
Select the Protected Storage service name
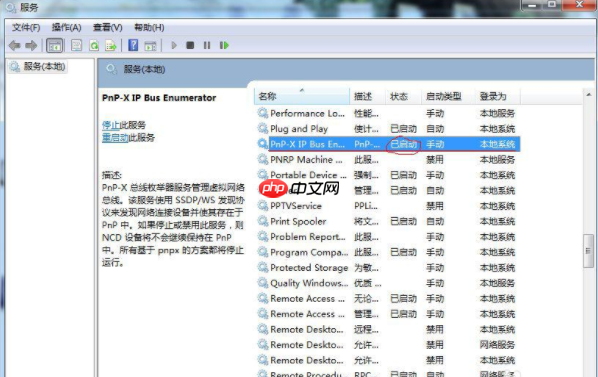coord(309,268)
